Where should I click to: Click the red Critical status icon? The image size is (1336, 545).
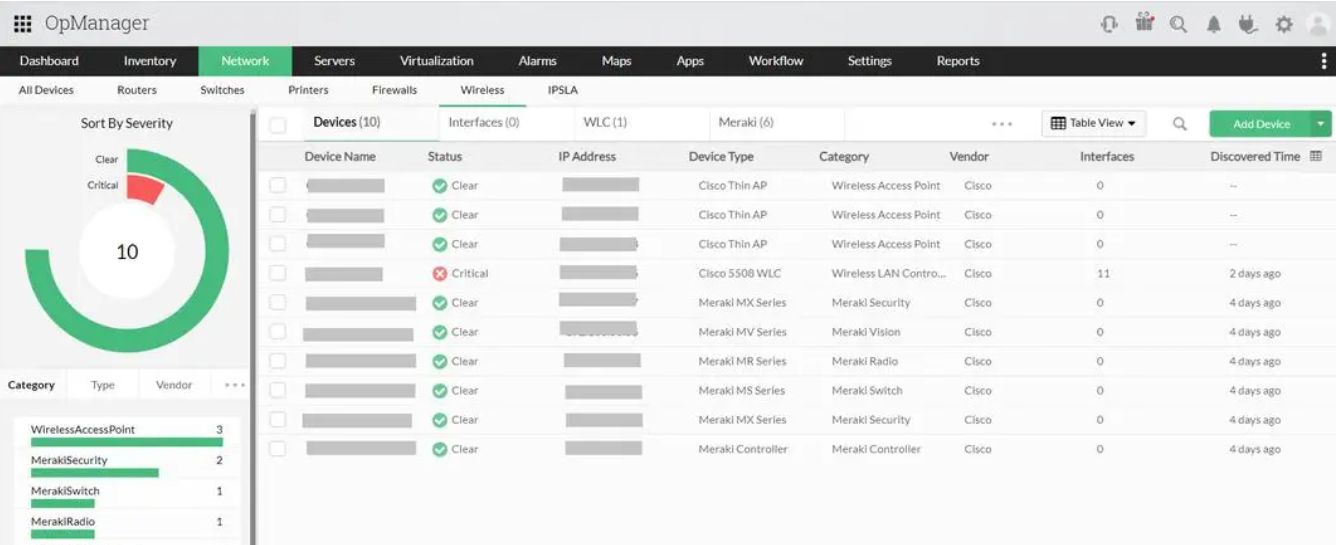(x=439, y=273)
